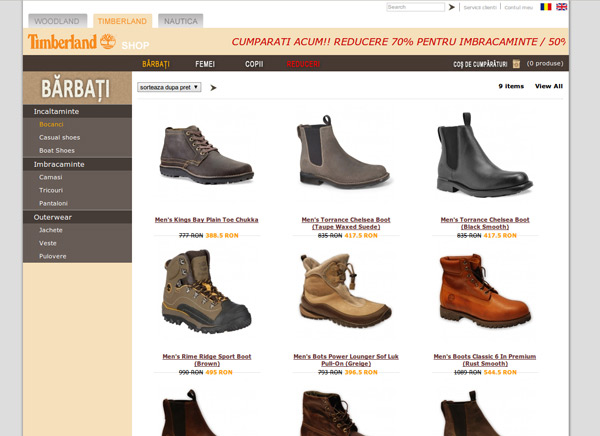Select Tricouri in the sidebar
Viewport: 600px width, 436px height.
tap(51, 190)
